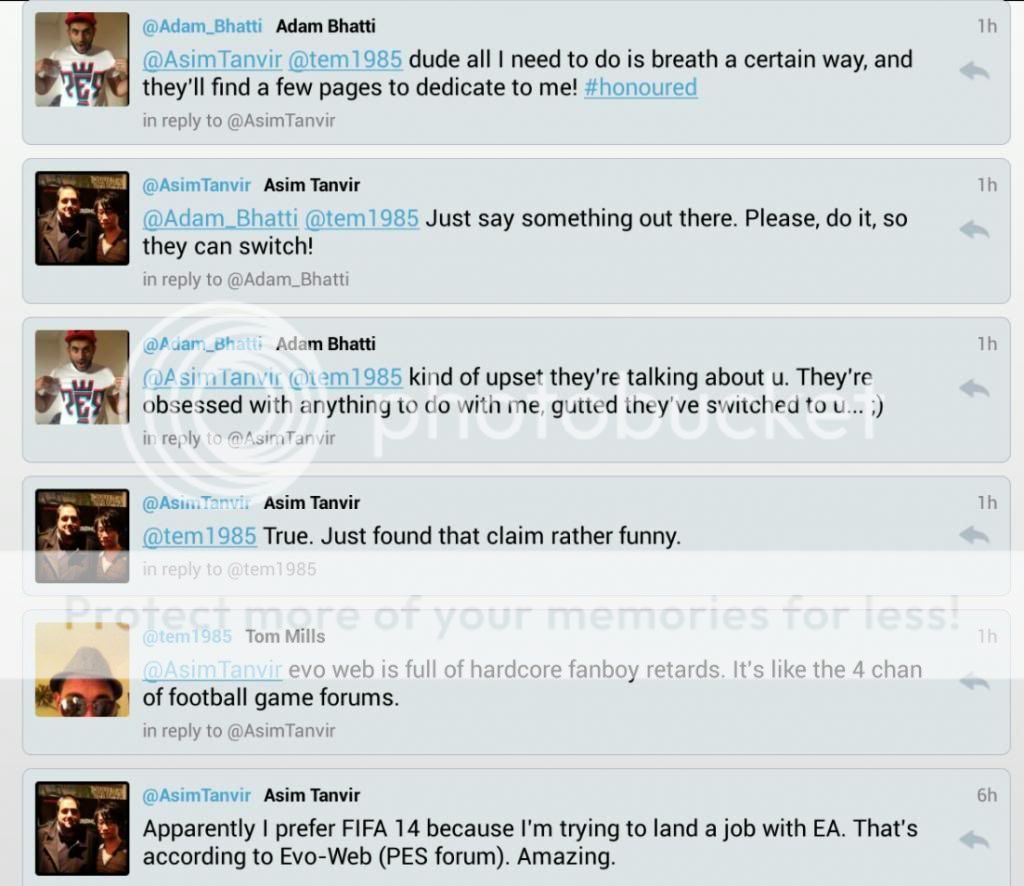Image resolution: width=1024 pixels, height=886 pixels.
Task: Open the @AsimTanvir mention in Tom Mills' tweet
Action: (x=211, y=669)
